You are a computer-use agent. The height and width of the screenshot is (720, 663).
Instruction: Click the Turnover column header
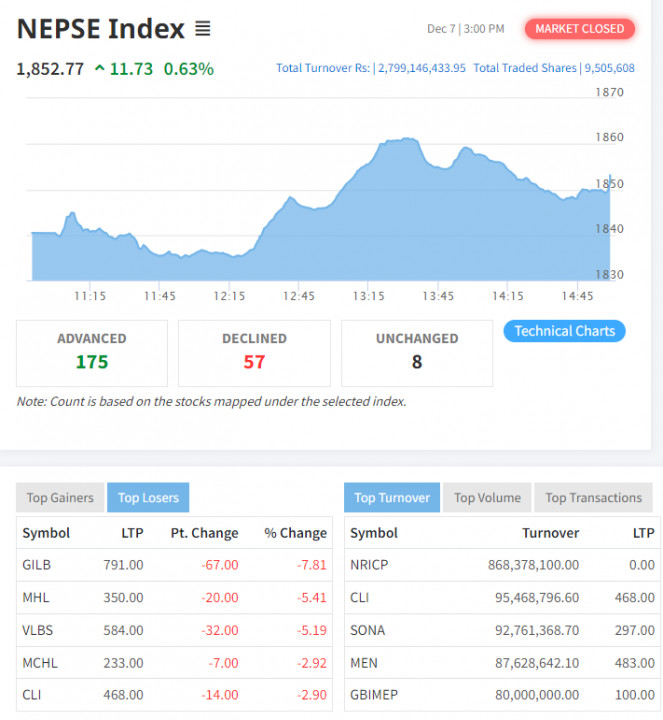tap(551, 533)
